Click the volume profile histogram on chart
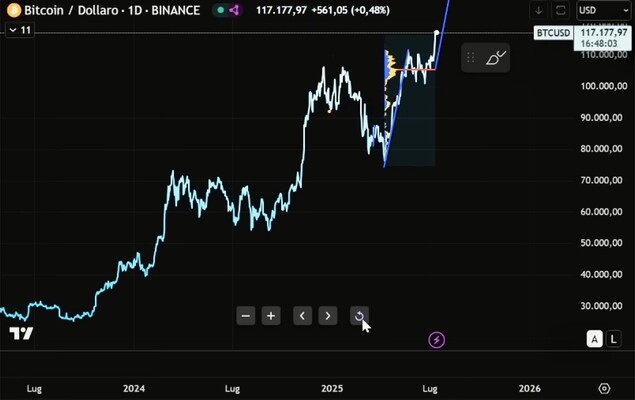Image resolution: width=635 pixels, height=400 pixels. click(389, 71)
